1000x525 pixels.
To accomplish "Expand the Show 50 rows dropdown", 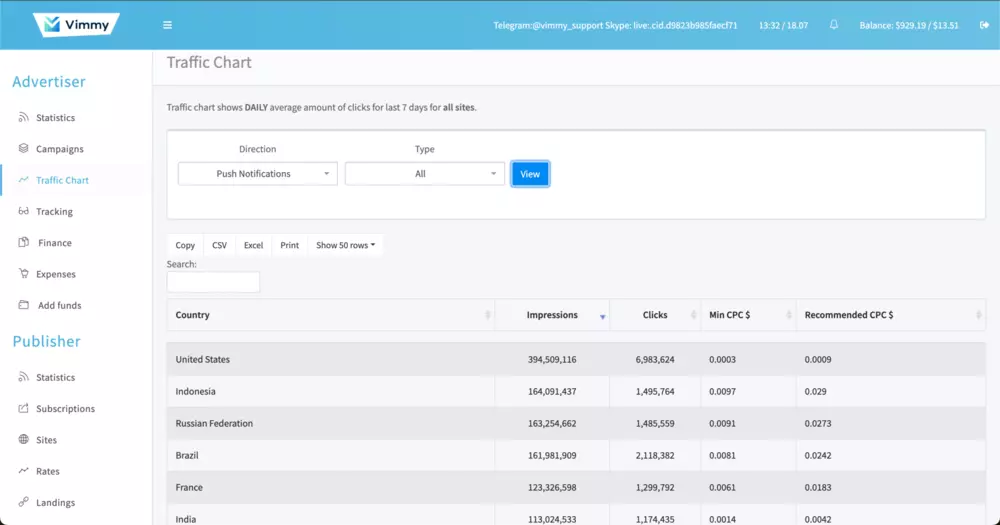I will point(346,245).
